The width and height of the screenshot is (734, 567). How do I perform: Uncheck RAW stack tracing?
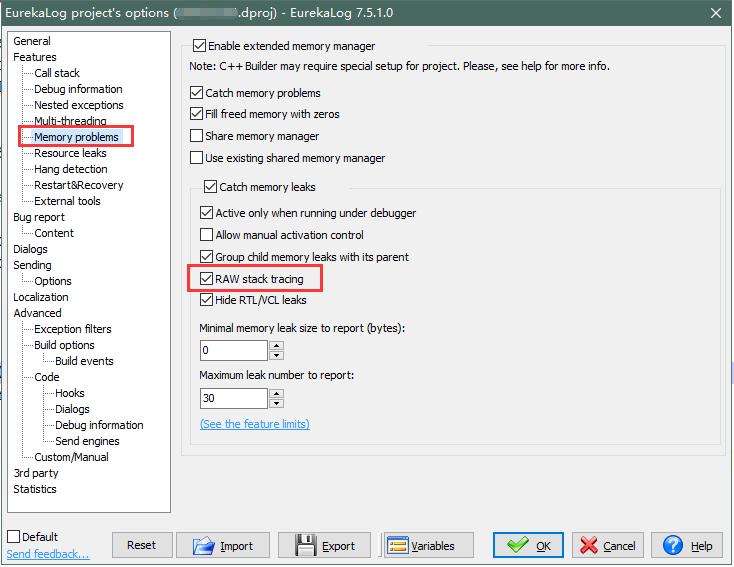tap(206, 279)
